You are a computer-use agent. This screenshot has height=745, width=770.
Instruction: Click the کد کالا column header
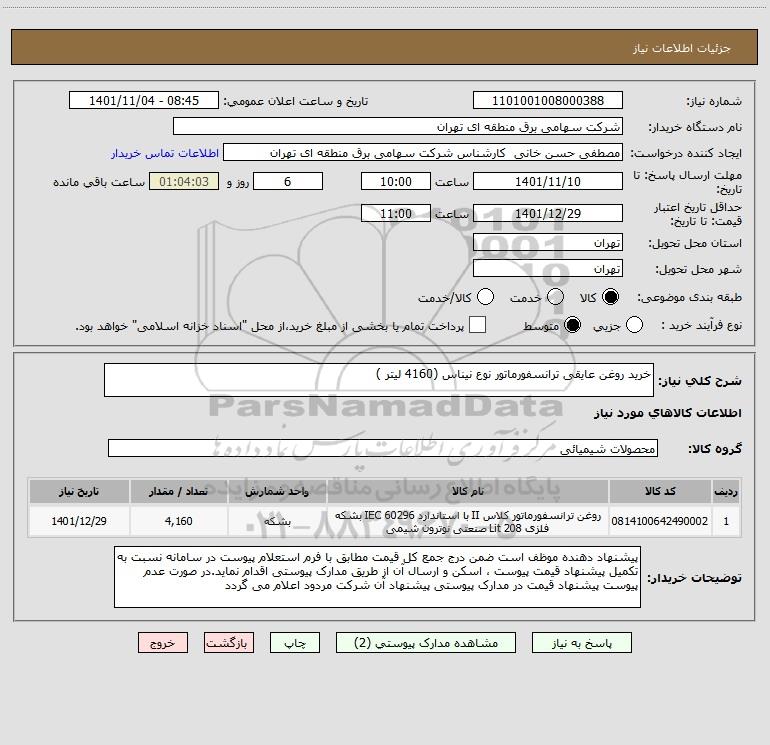click(x=660, y=492)
